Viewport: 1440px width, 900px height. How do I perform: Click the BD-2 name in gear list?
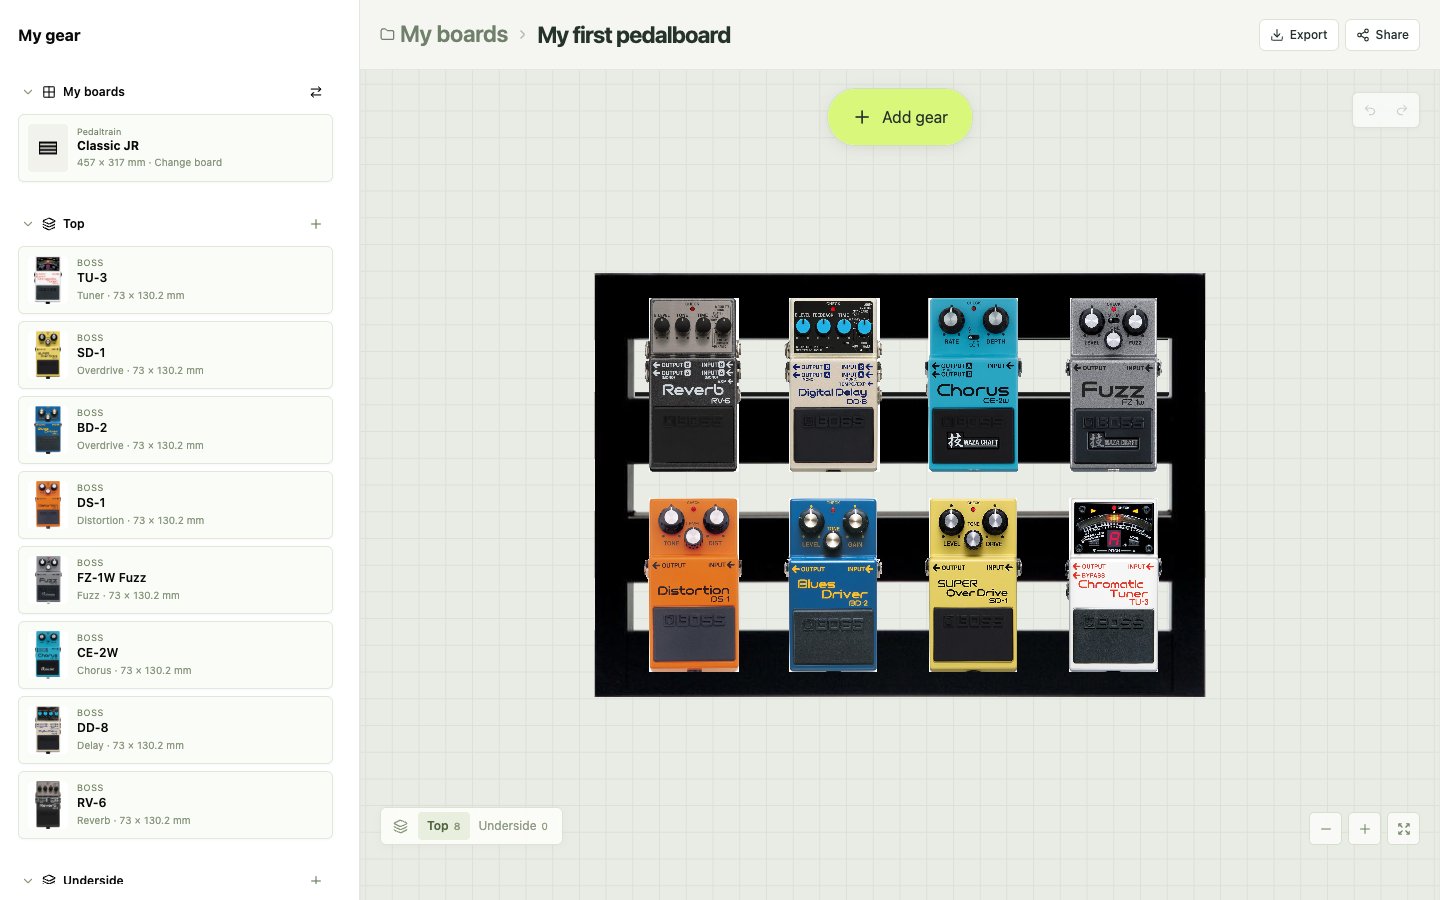[92, 428]
